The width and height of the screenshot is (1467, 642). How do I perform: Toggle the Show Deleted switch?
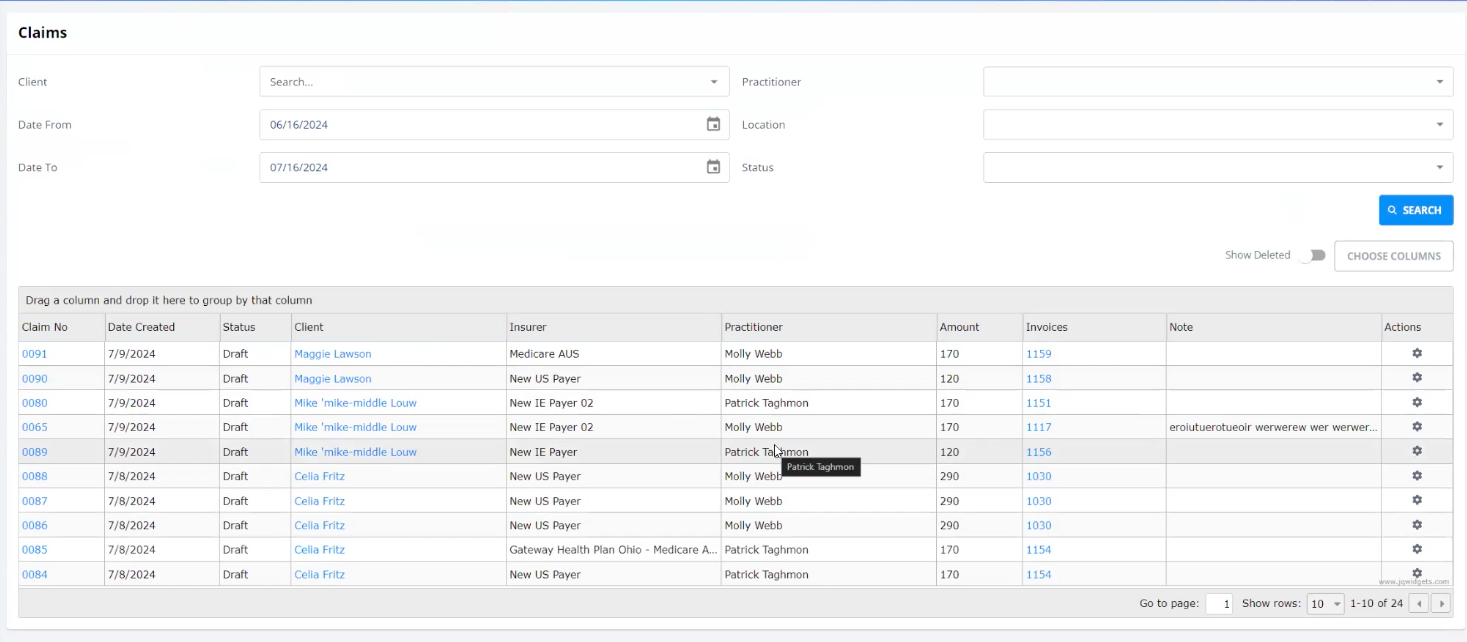(1313, 255)
